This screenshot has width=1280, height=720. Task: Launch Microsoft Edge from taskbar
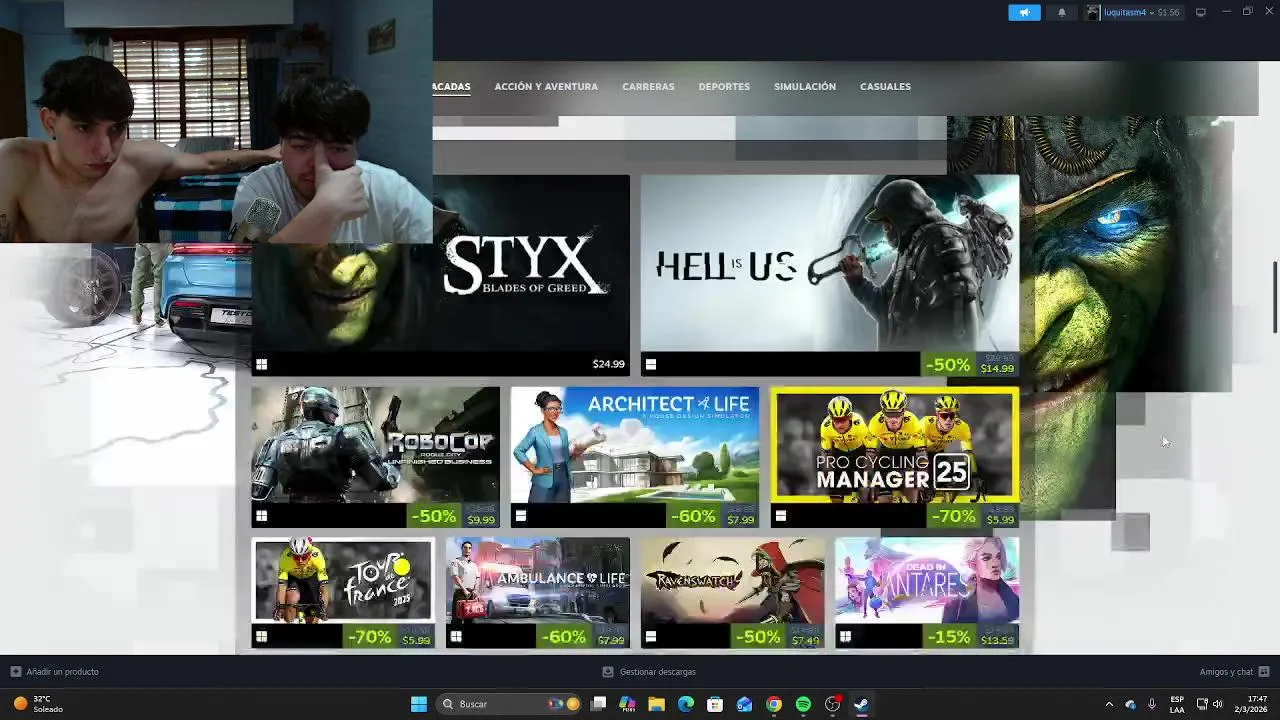[x=686, y=704]
